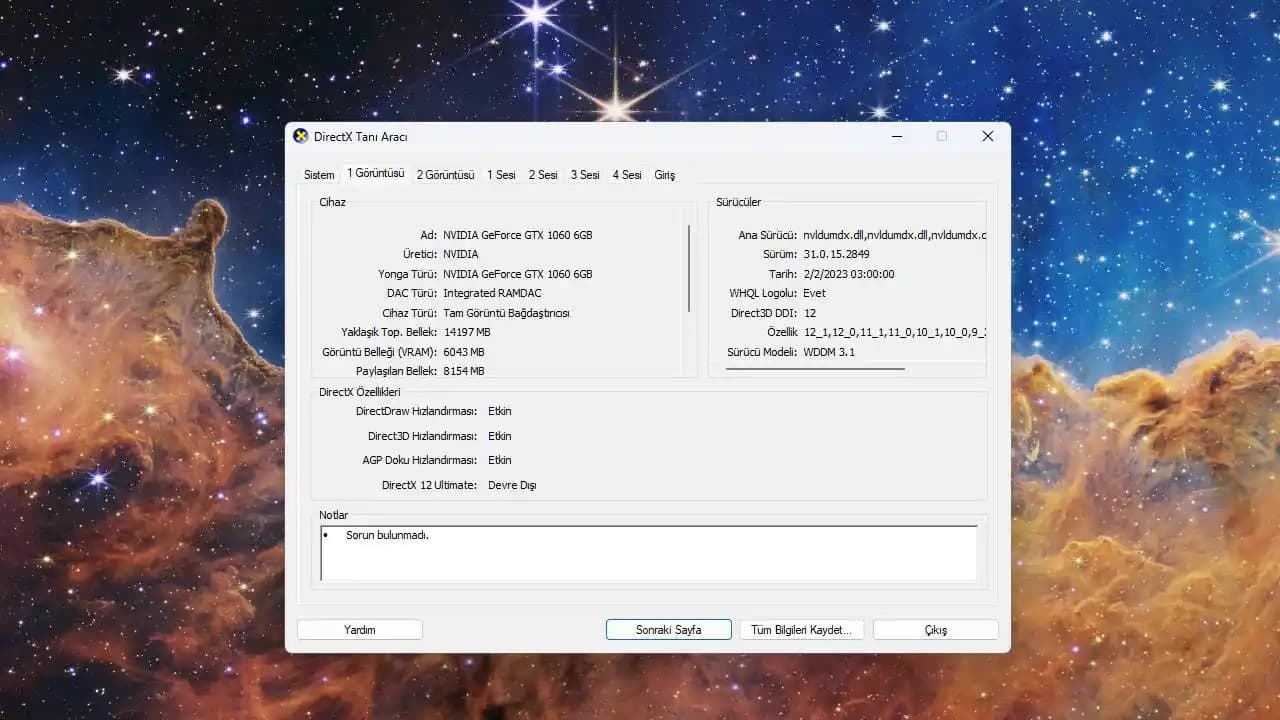This screenshot has height=720, width=1280.
Task: Click the Sürücüler panel horizontal scrollbar
Action: [x=815, y=369]
